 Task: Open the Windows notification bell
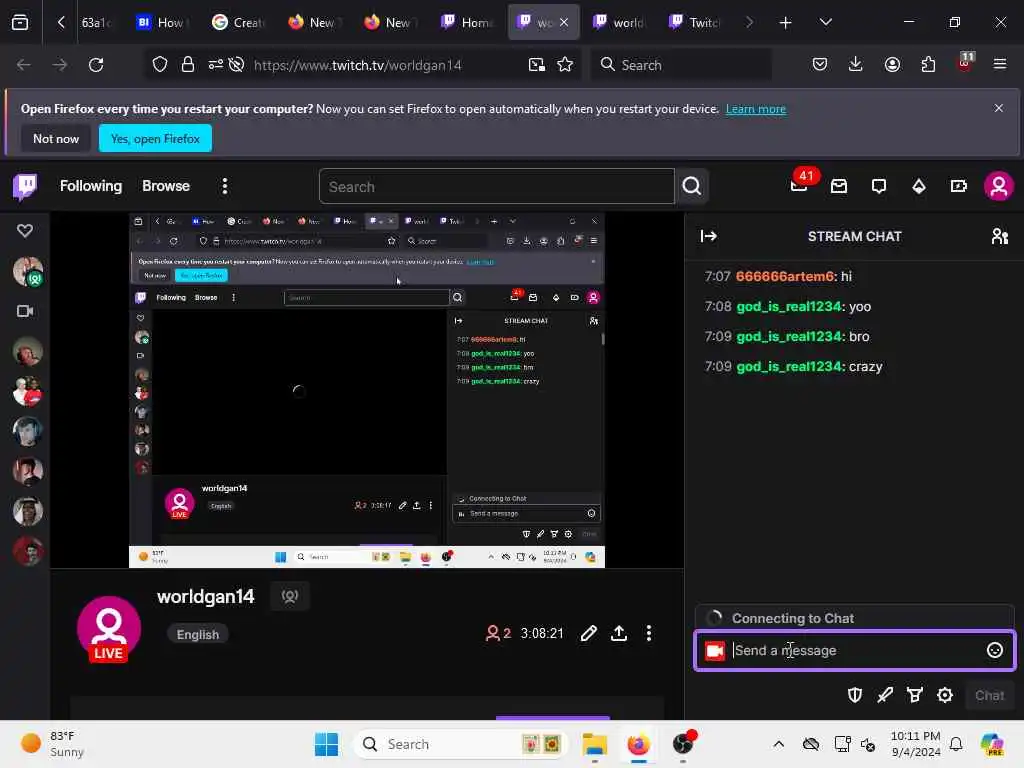955,744
